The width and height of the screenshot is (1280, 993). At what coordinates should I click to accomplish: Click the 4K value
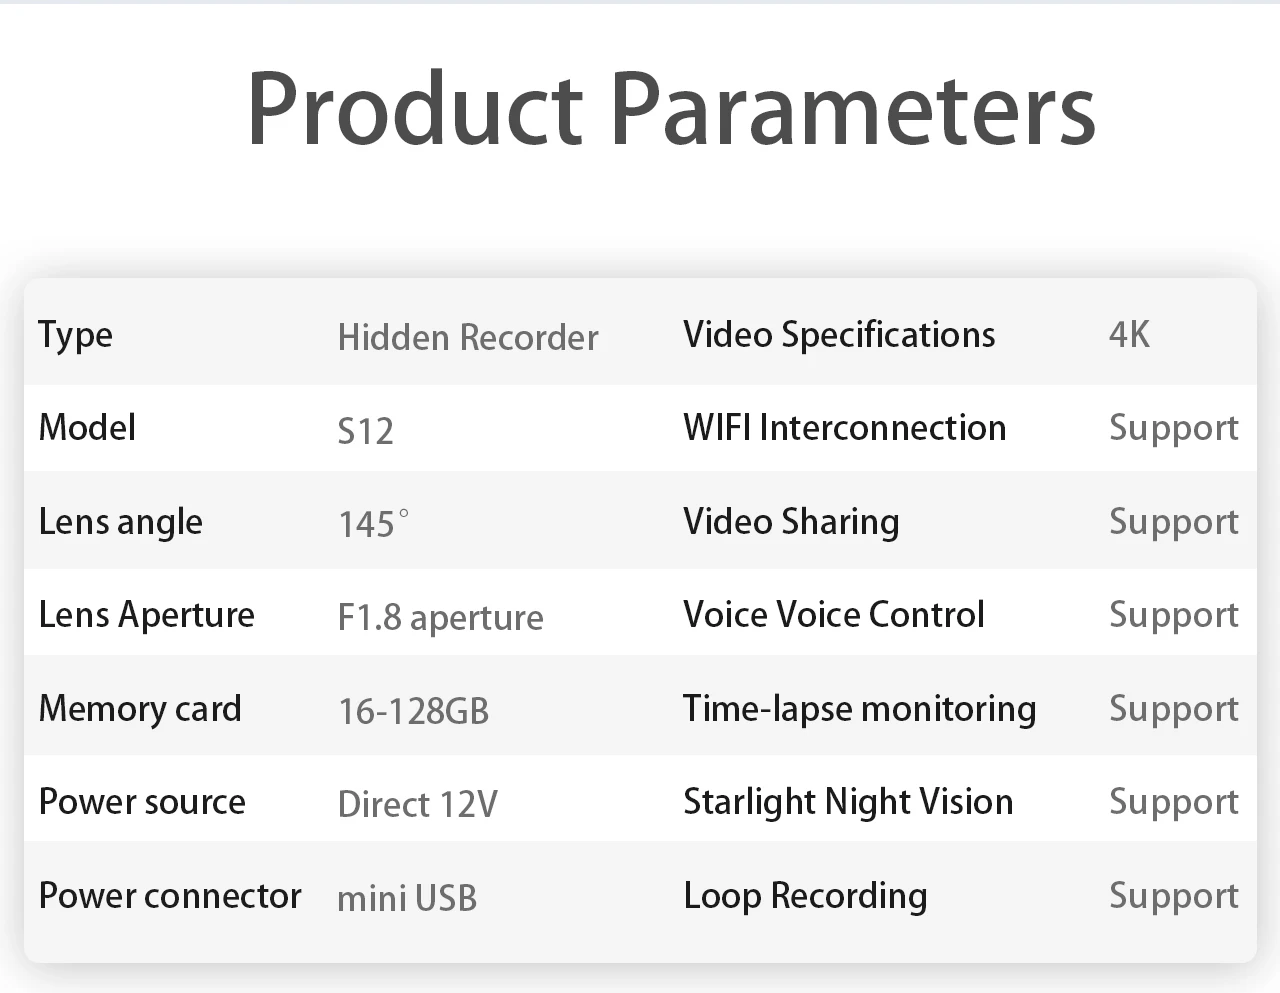tap(1129, 335)
